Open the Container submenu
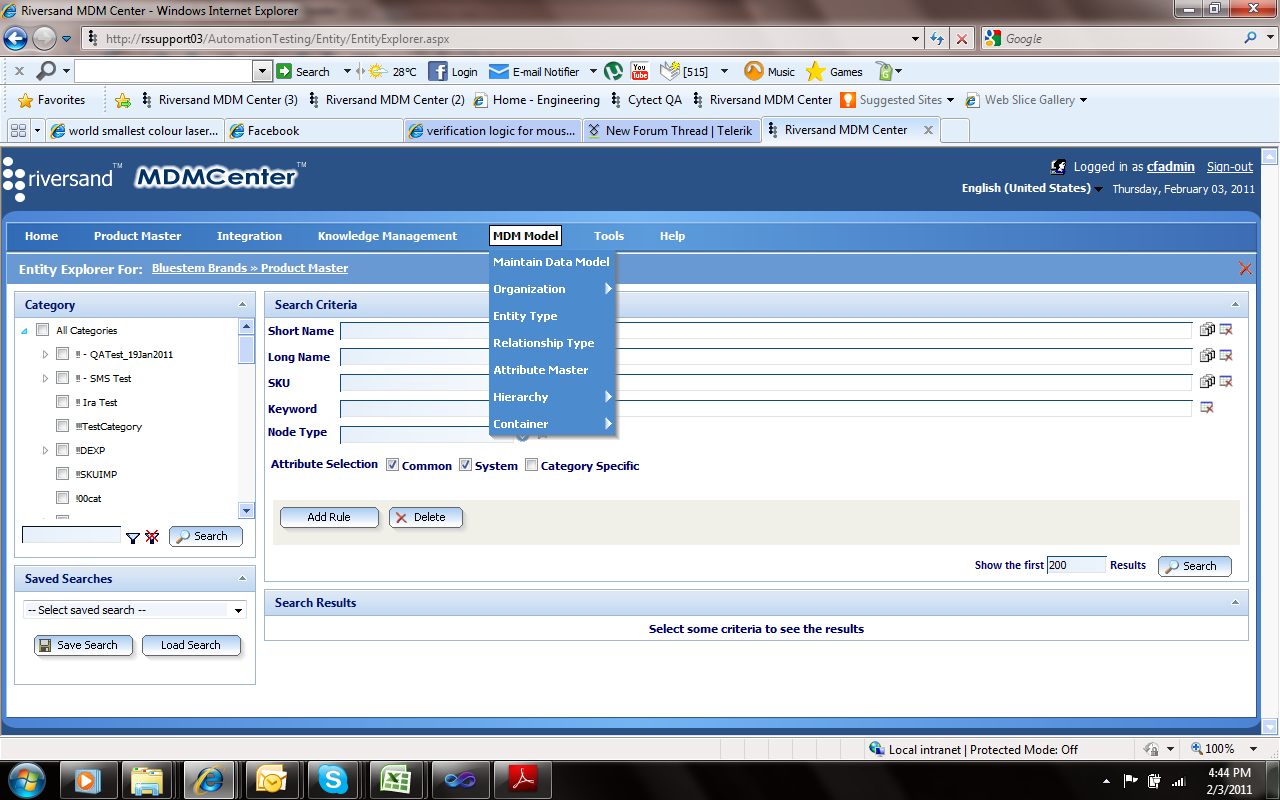Viewport: 1280px width, 800px height. coord(553,424)
